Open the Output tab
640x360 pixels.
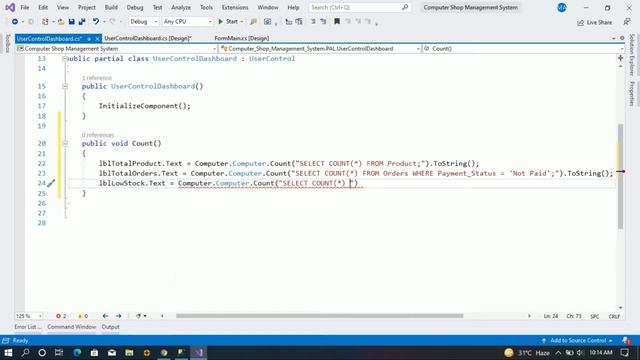(x=111, y=327)
